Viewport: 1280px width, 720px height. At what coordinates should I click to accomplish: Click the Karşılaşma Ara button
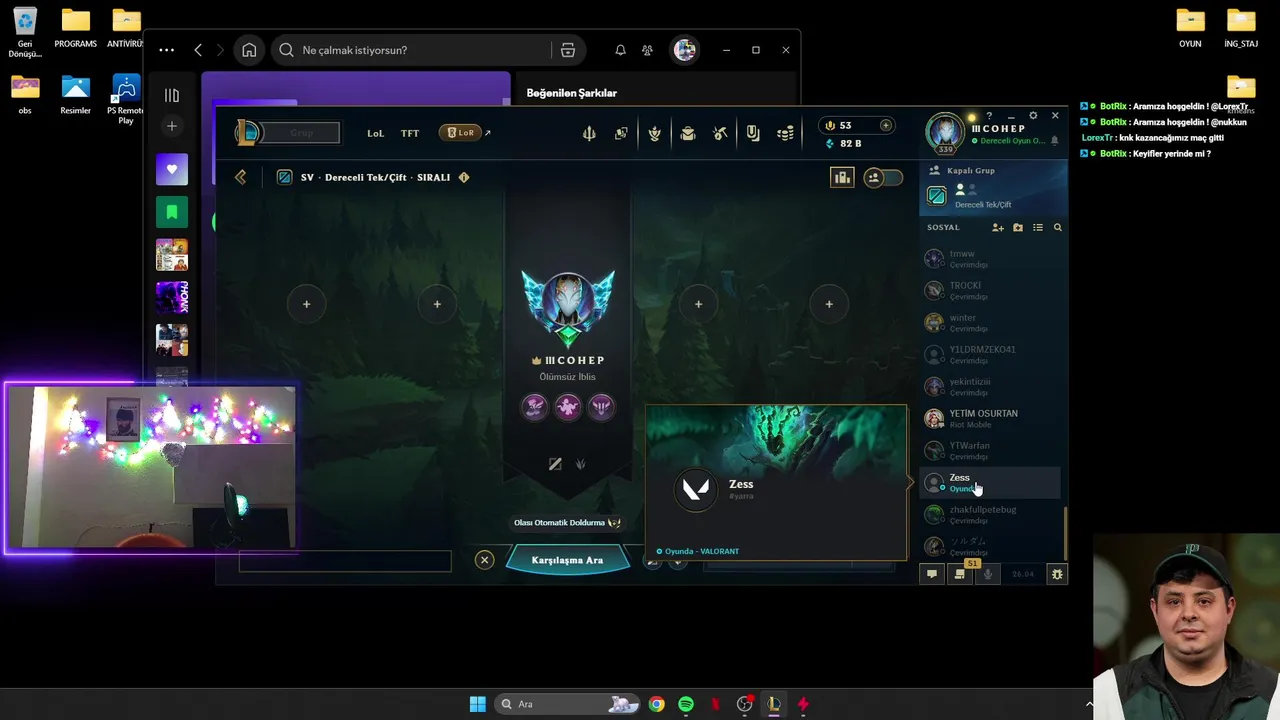coord(567,560)
